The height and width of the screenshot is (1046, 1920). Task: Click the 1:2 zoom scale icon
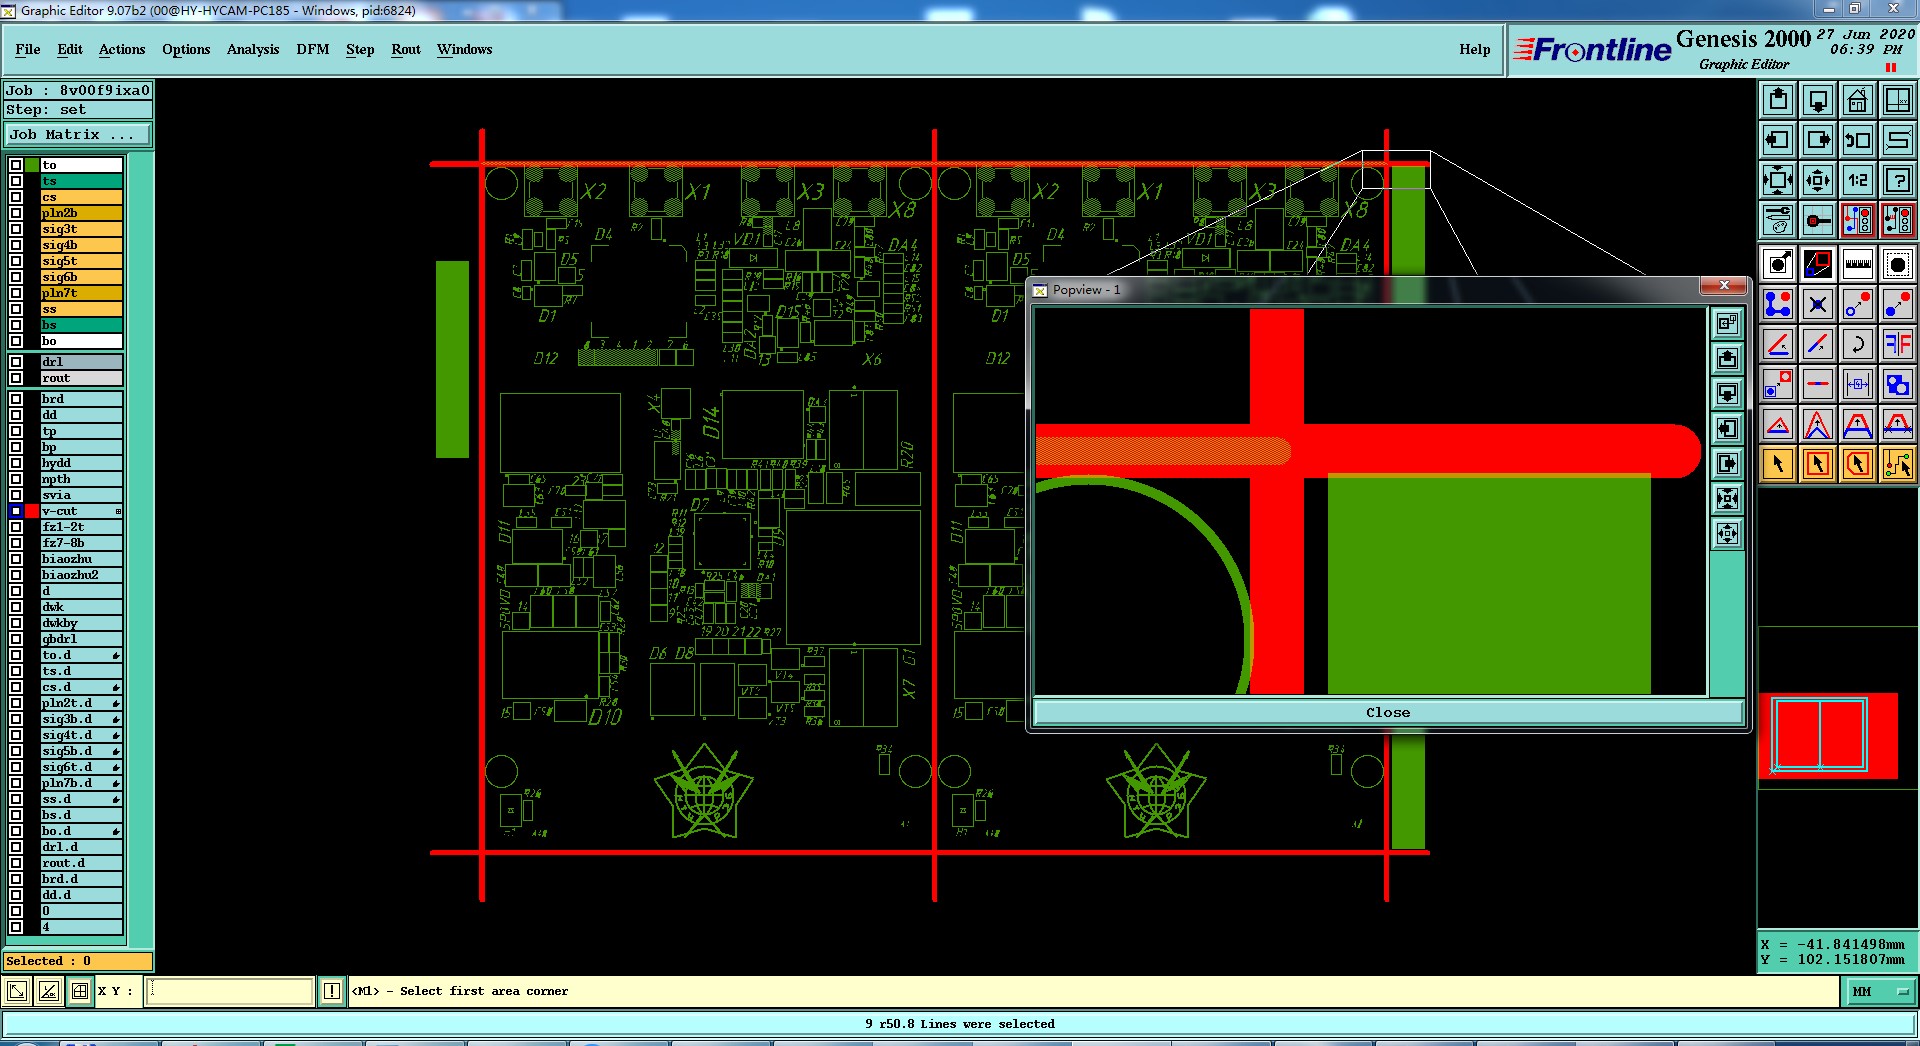point(1858,180)
